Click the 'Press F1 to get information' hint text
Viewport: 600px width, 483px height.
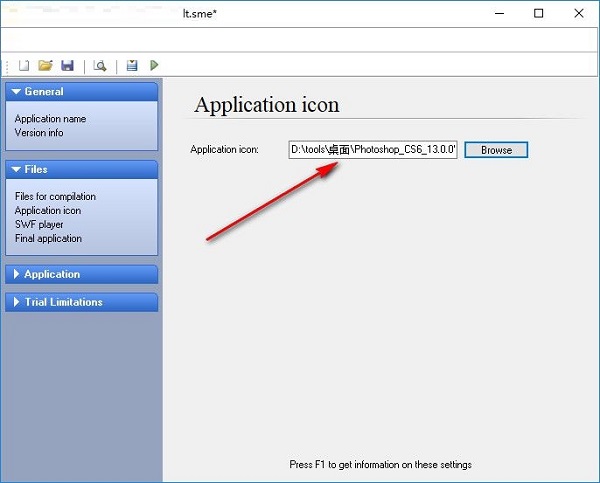(x=380, y=465)
